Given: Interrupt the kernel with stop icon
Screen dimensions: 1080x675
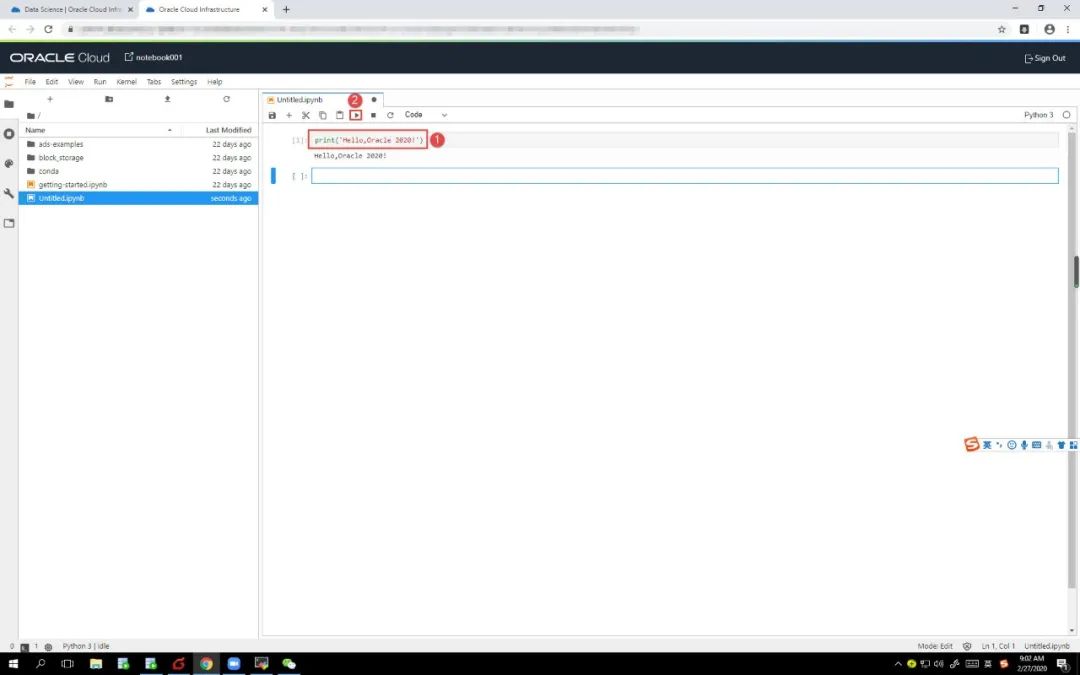Looking at the screenshot, I should (x=373, y=115).
